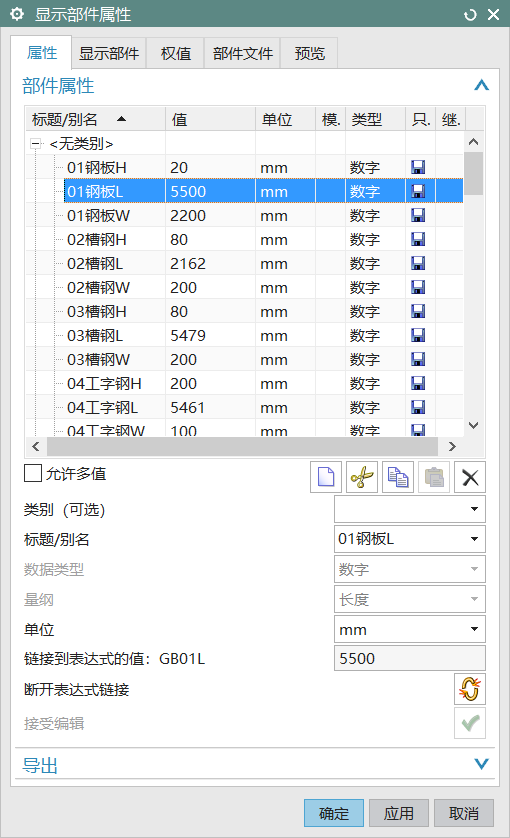
Task: Sort by the 标题/别名 column header
Action: pyautogui.click(x=96, y=119)
